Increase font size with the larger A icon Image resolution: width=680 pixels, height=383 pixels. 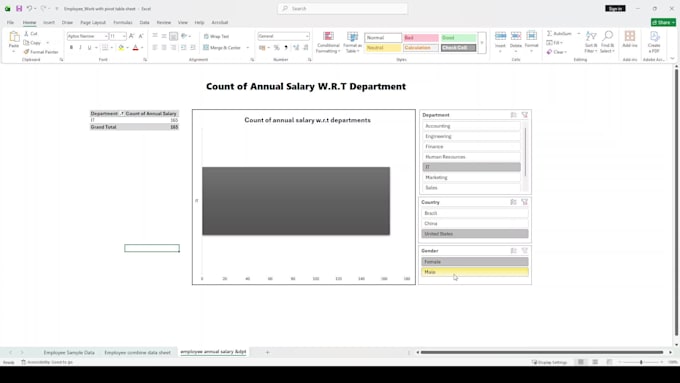pos(131,36)
